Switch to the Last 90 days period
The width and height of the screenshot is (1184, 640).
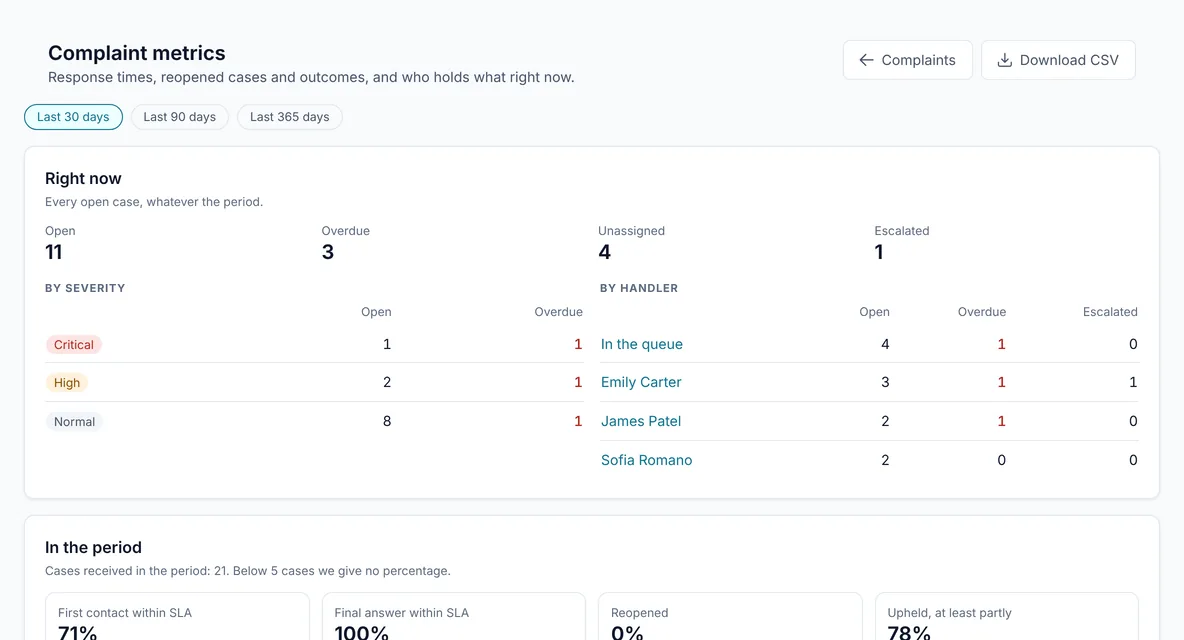click(180, 117)
